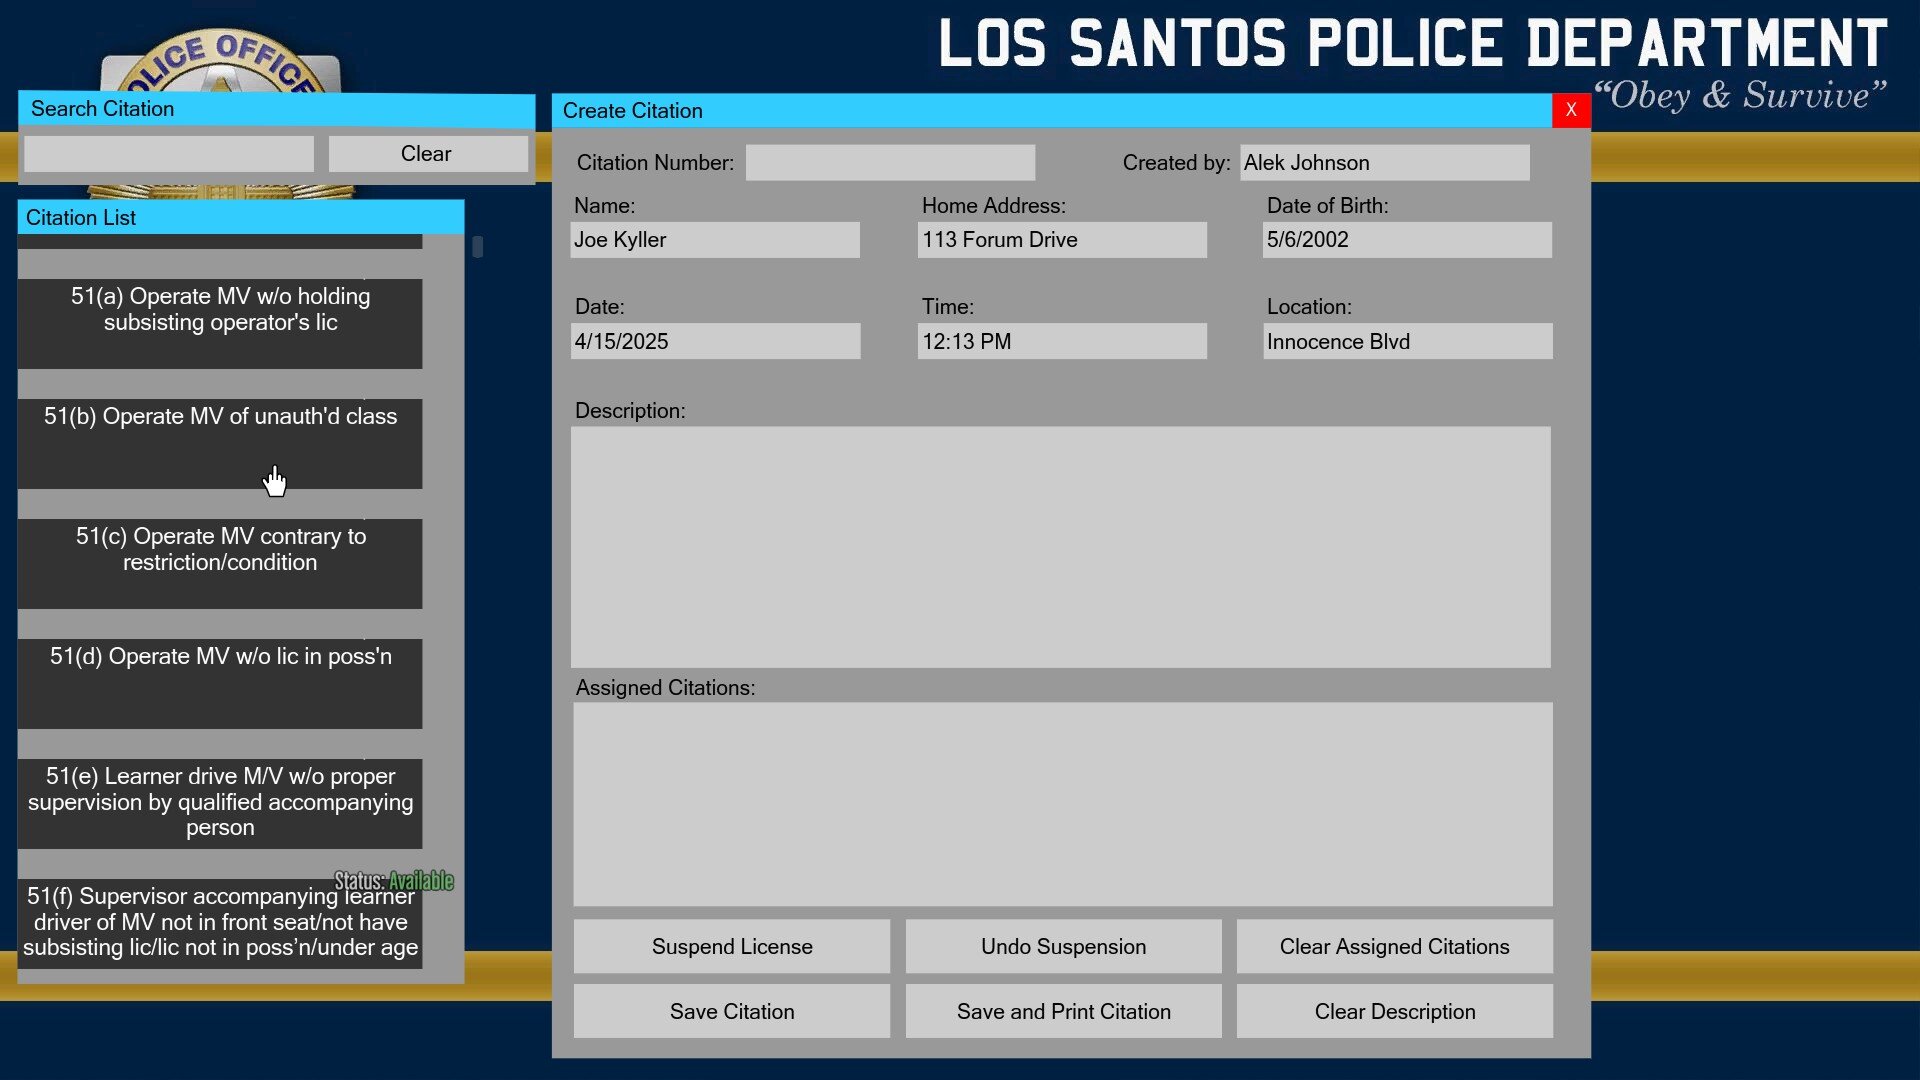Select 51(b) Operate MV of unauth'd class
1920x1080 pixels.
point(220,443)
